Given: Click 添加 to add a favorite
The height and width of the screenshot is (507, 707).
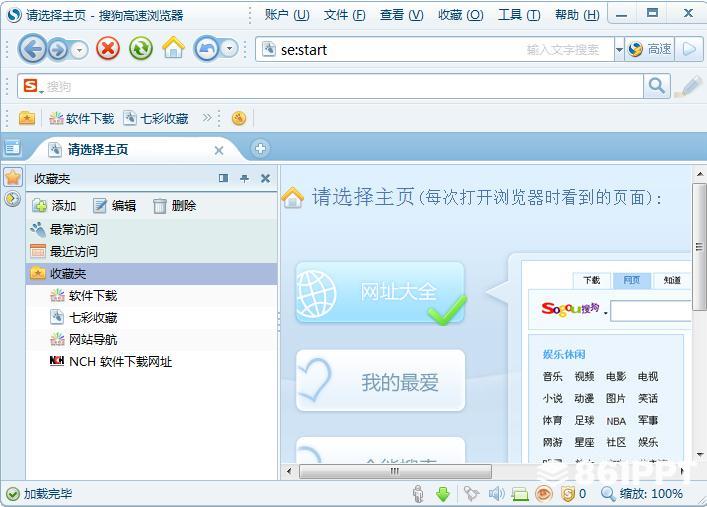Looking at the screenshot, I should (54, 206).
